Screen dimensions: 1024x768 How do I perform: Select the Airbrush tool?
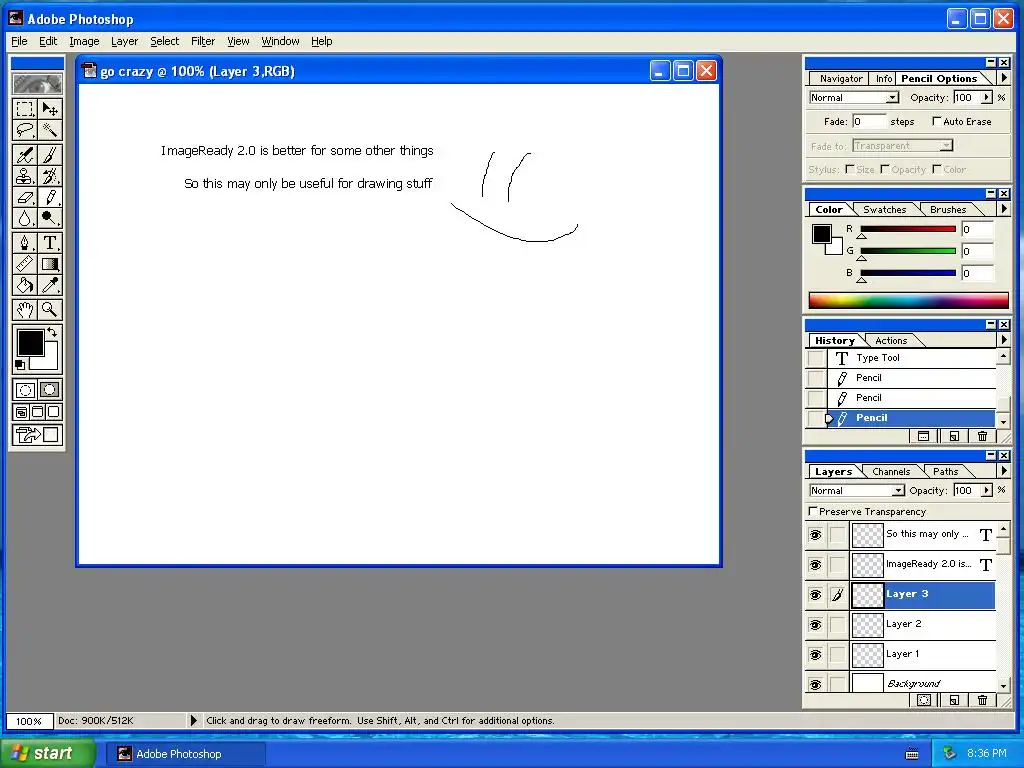pyautogui.click(x=25, y=155)
